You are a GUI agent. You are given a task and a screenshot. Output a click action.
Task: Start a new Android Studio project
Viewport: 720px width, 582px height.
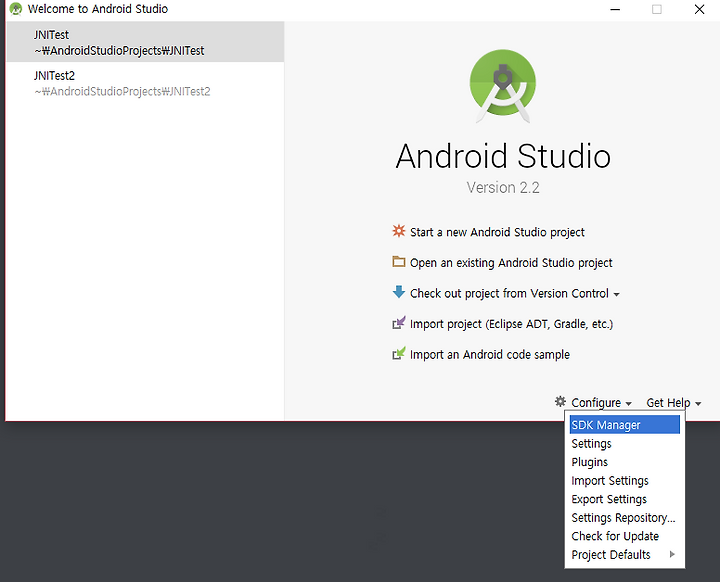pyautogui.click(x=497, y=232)
